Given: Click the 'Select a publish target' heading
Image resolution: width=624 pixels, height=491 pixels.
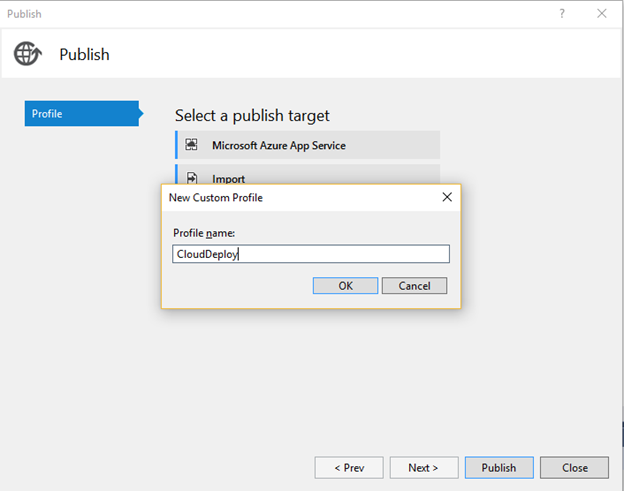Looking at the screenshot, I should click(252, 116).
